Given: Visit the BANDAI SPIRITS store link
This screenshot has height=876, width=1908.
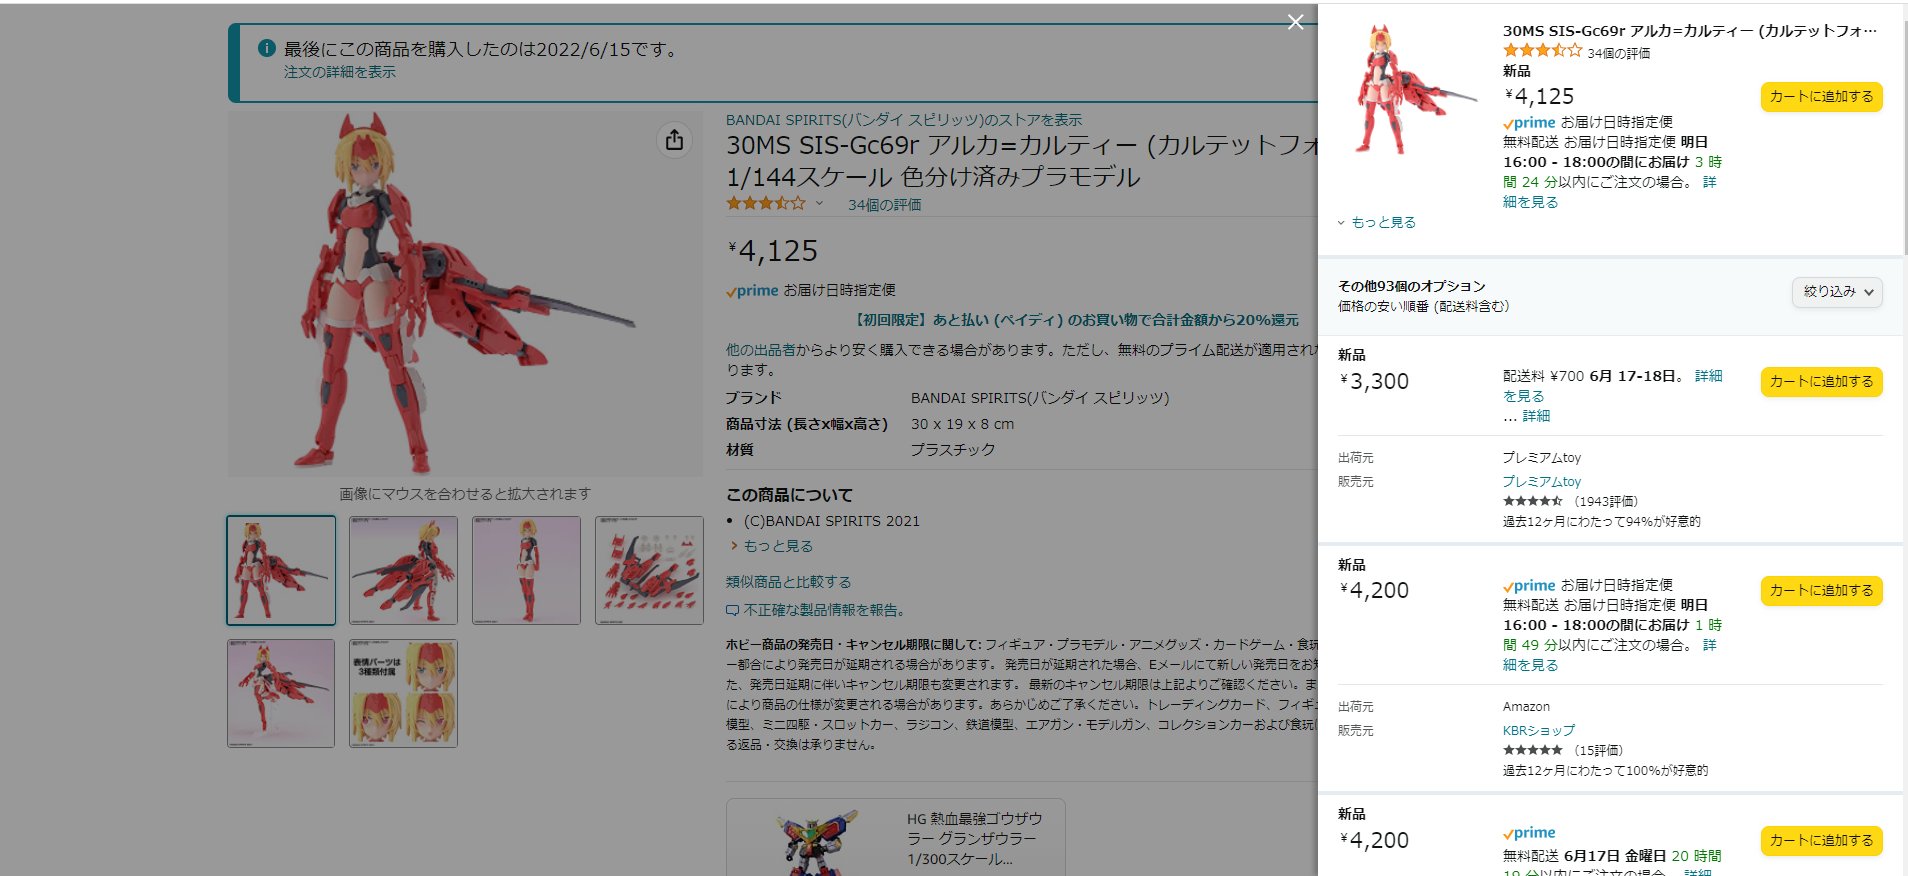Looking at the screenshot, I should 904,120.
